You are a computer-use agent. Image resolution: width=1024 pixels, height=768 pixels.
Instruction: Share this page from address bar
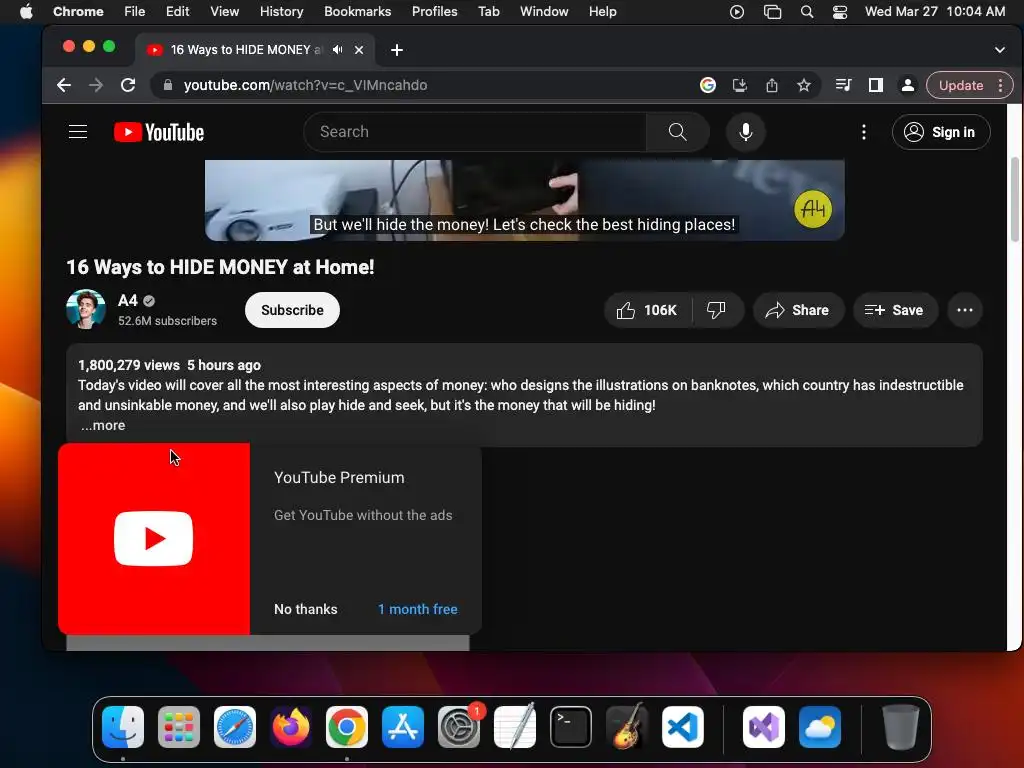(x=772, y=86)
